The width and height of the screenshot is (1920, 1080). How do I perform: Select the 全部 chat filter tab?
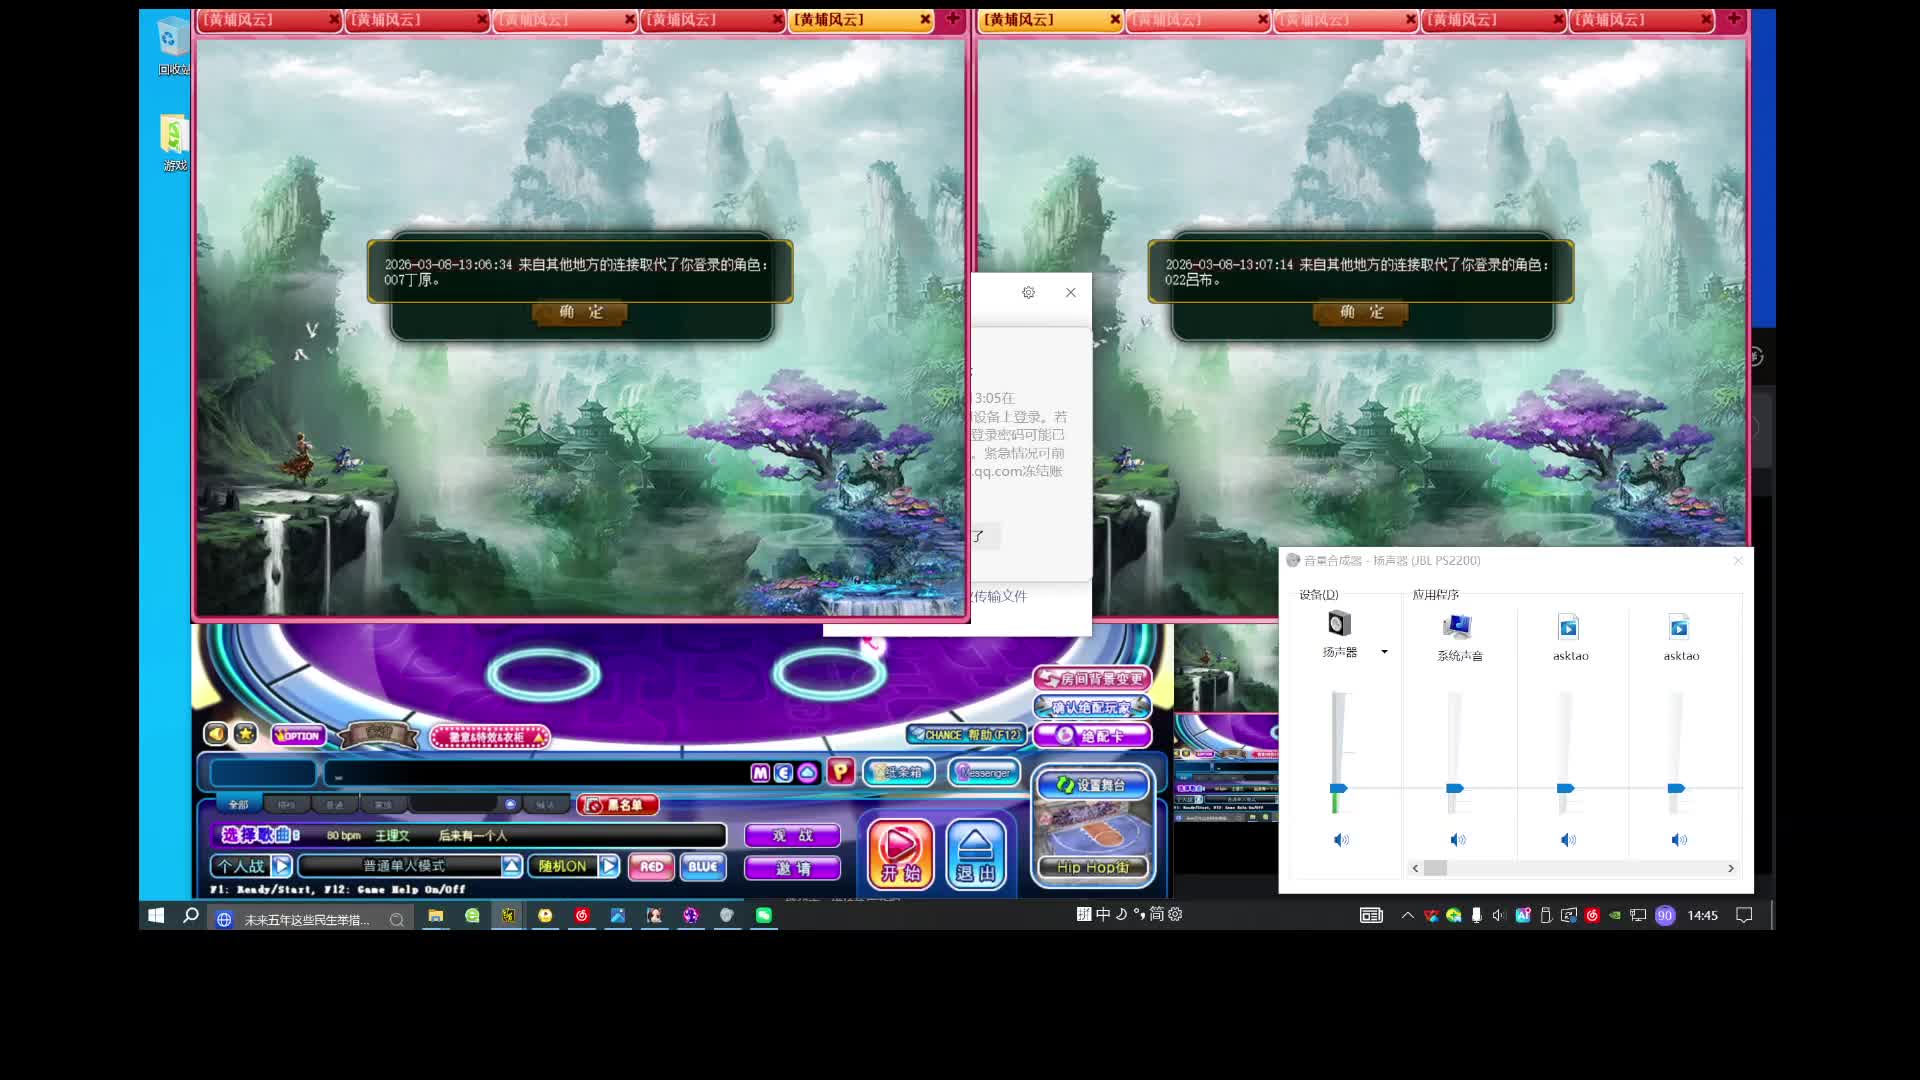pos(238,805)
